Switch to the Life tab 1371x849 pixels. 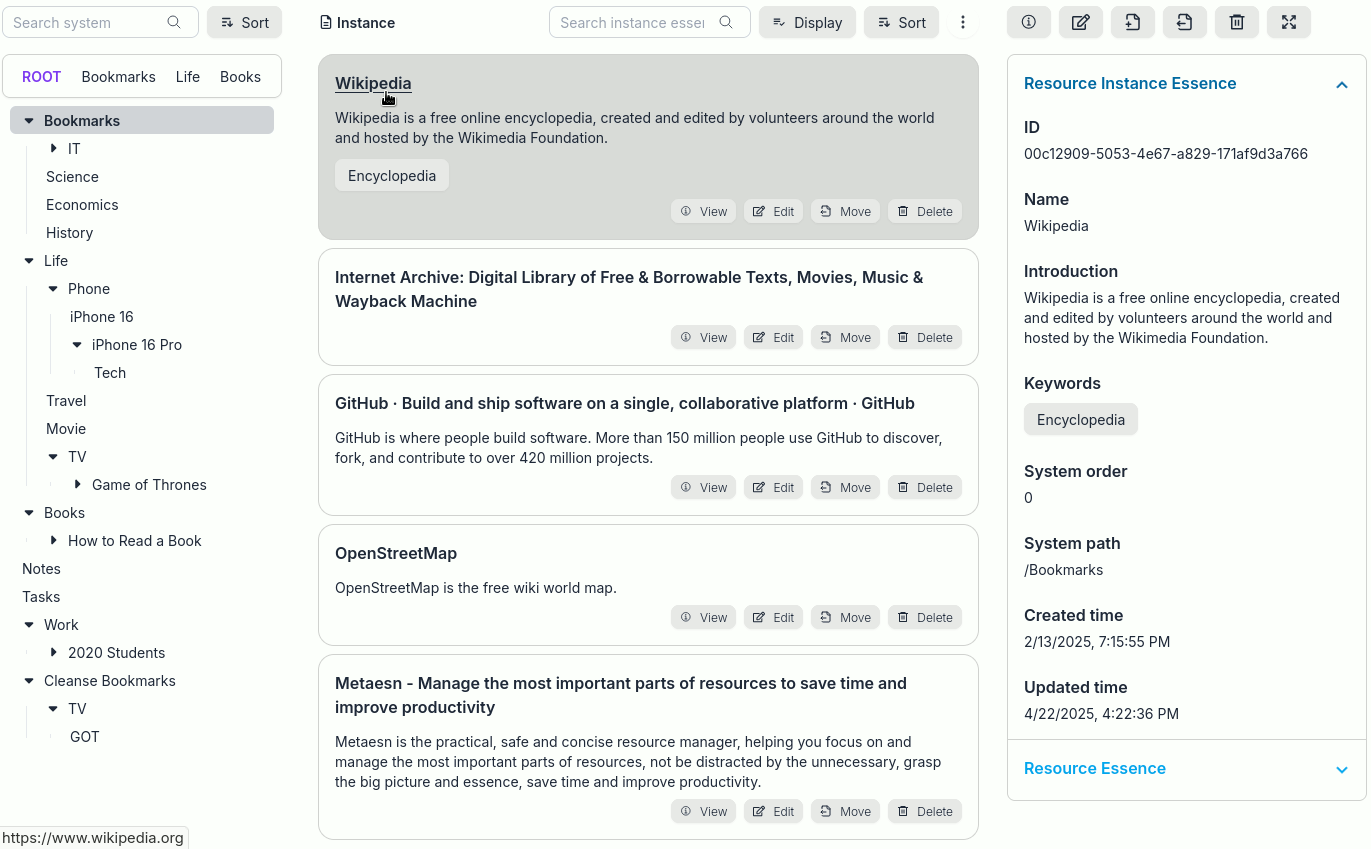click(188, 76)
